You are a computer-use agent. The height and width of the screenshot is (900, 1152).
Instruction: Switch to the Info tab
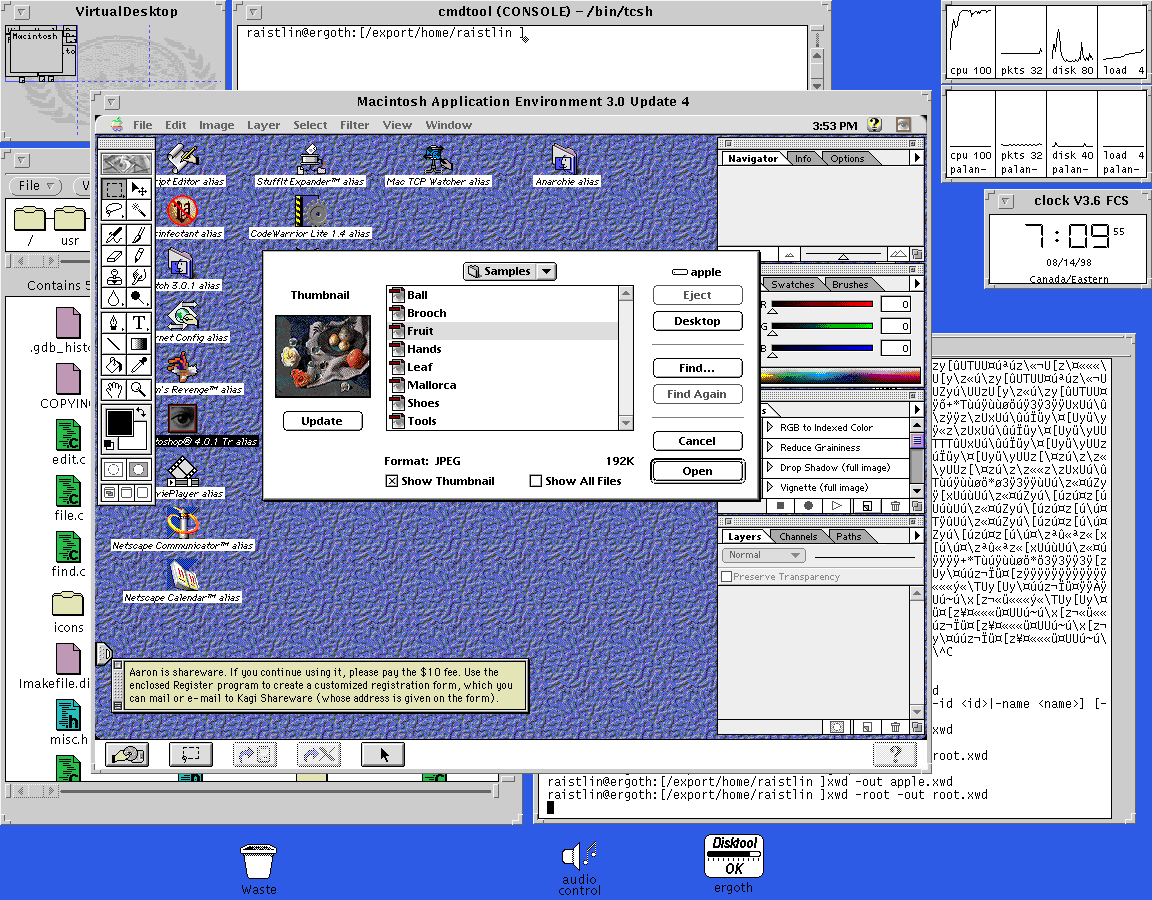[x=803, y=159]
